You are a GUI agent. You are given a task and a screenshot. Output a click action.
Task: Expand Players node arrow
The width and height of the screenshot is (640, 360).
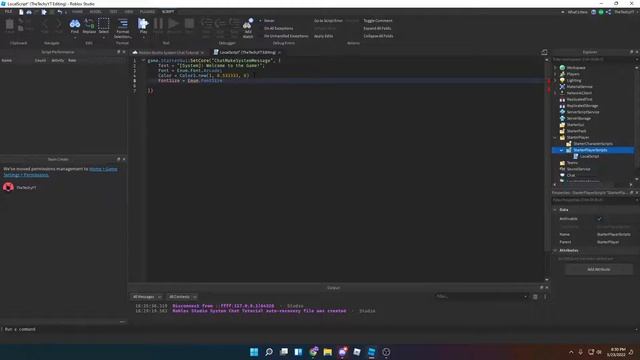tap(555, 74)
